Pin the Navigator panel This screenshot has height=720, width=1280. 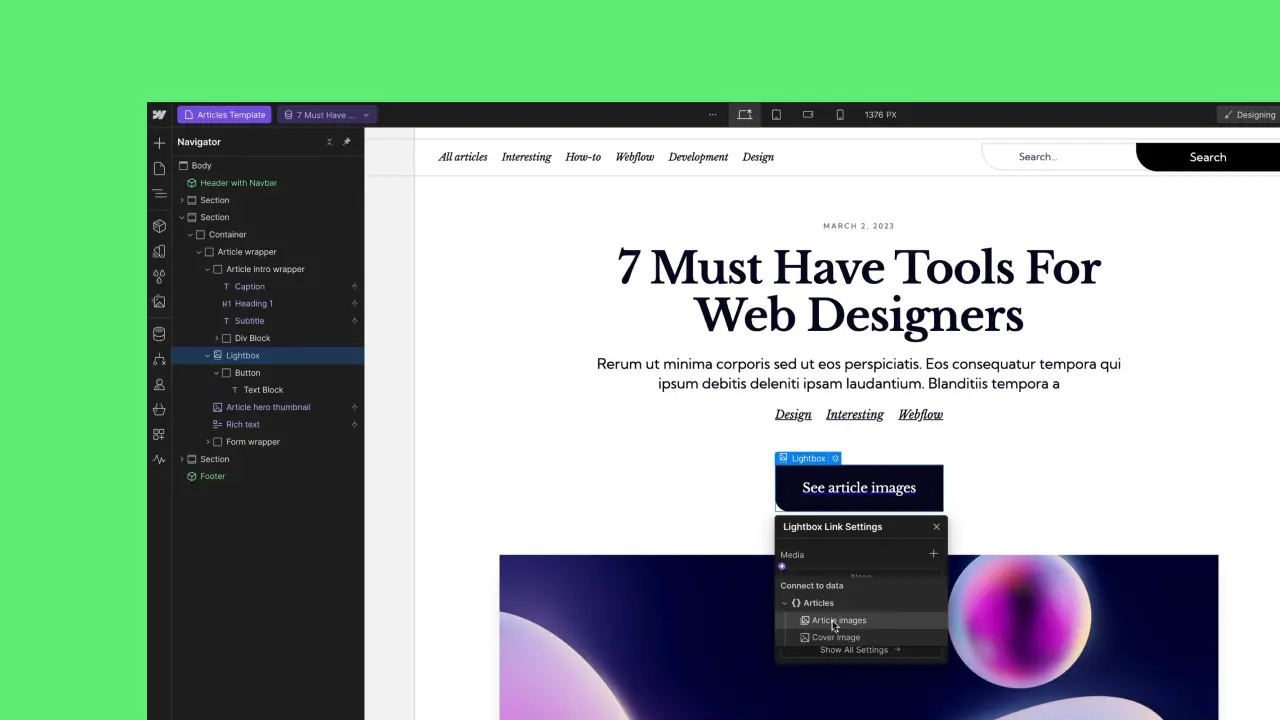(x=346, y=142)
